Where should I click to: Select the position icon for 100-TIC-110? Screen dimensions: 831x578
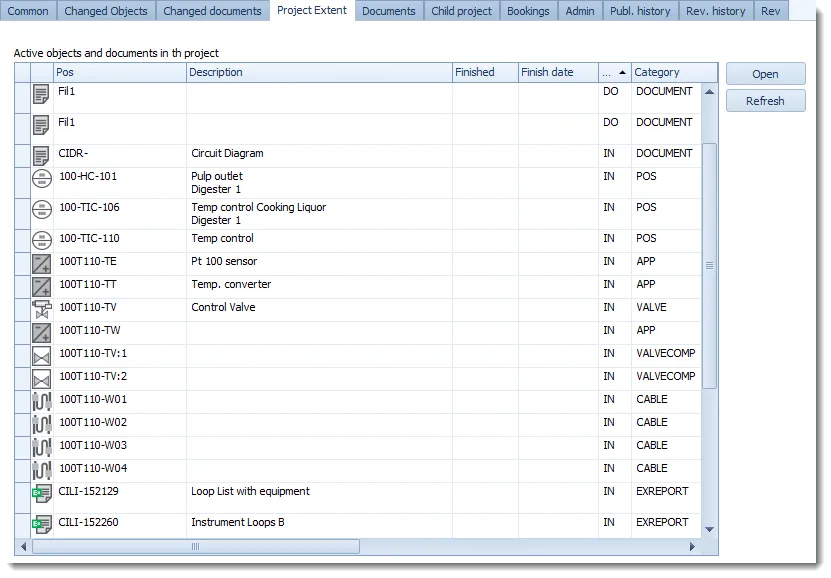pos(42,241)
